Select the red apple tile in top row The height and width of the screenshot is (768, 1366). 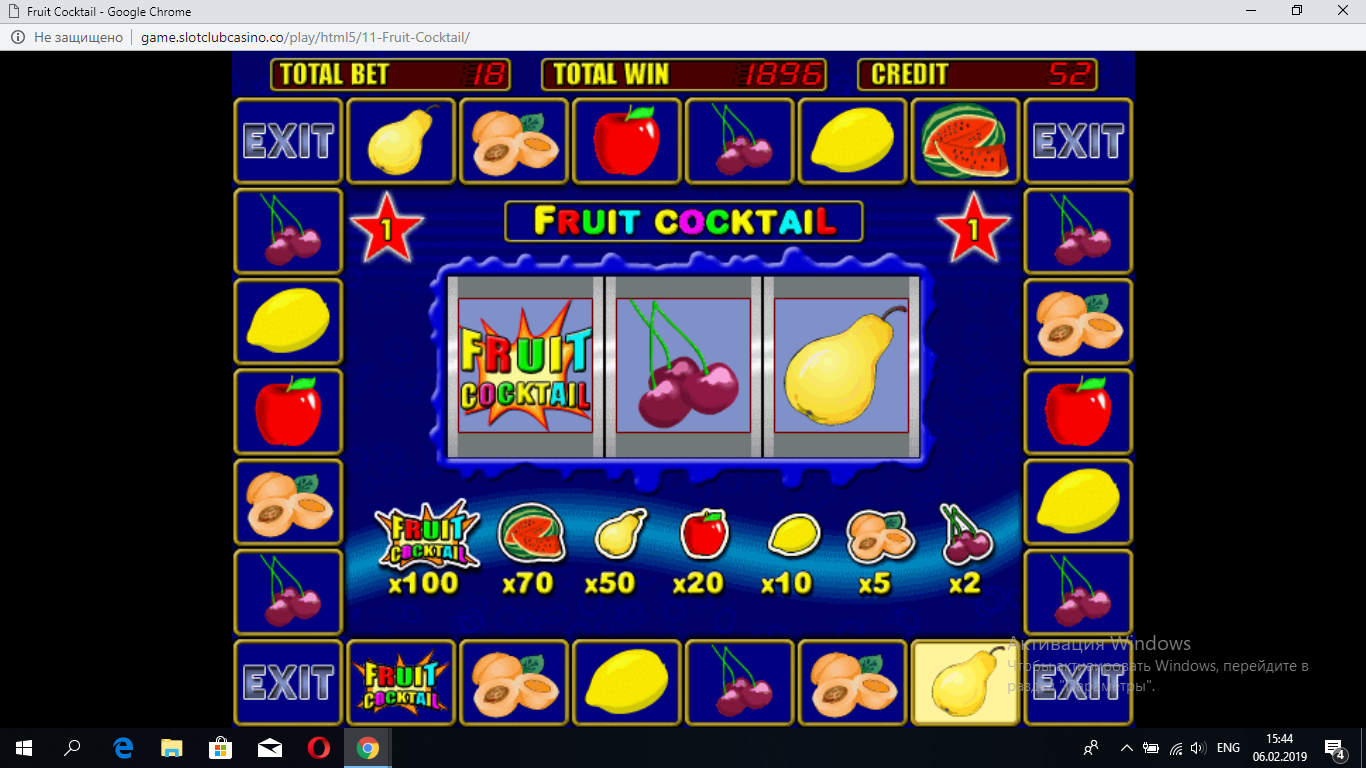626,141
